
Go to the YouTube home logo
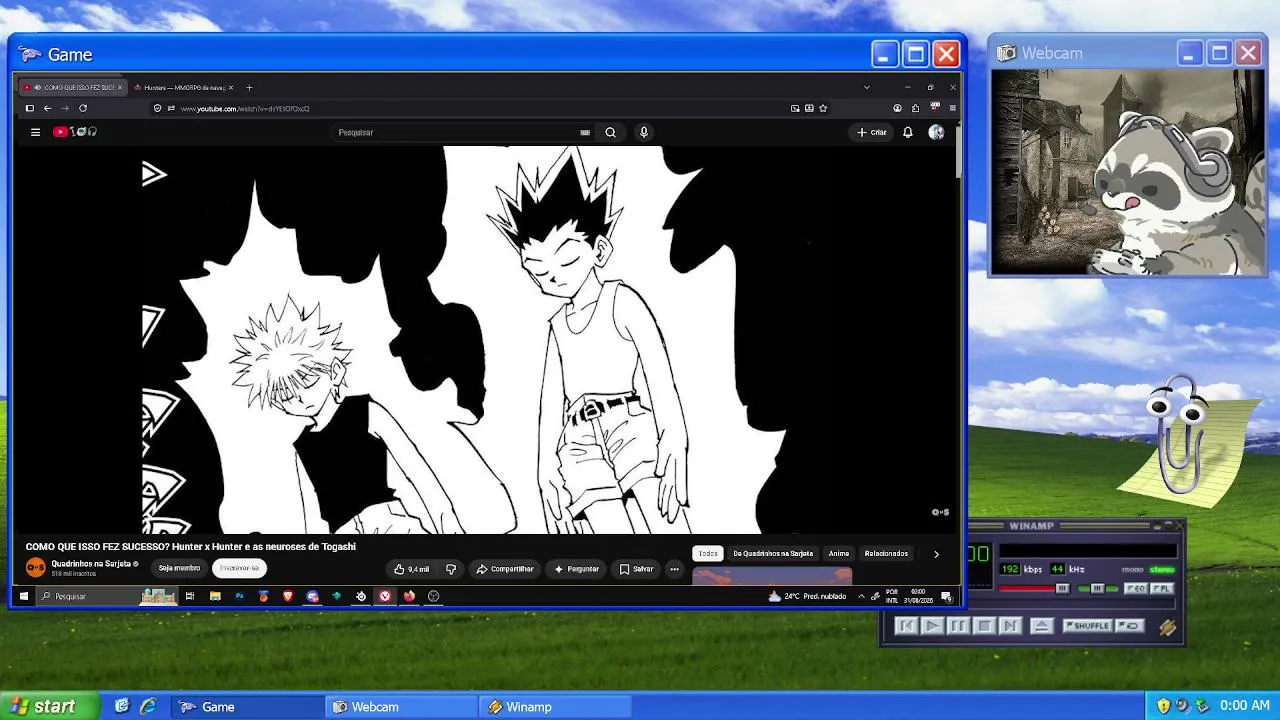[74, 132]
